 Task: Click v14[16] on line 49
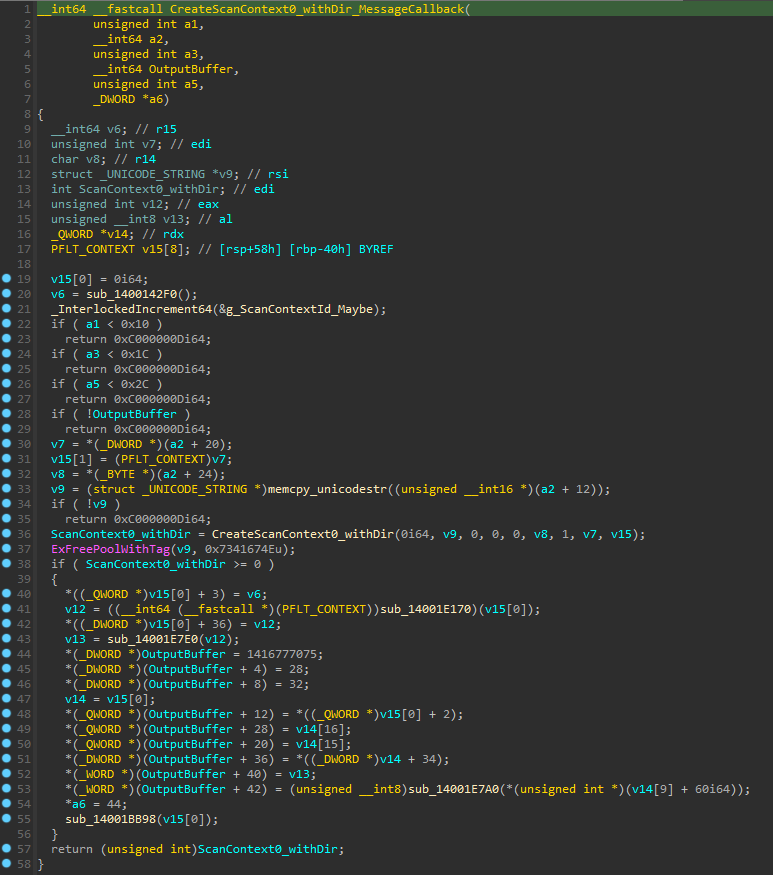click(x=320, y=729)
